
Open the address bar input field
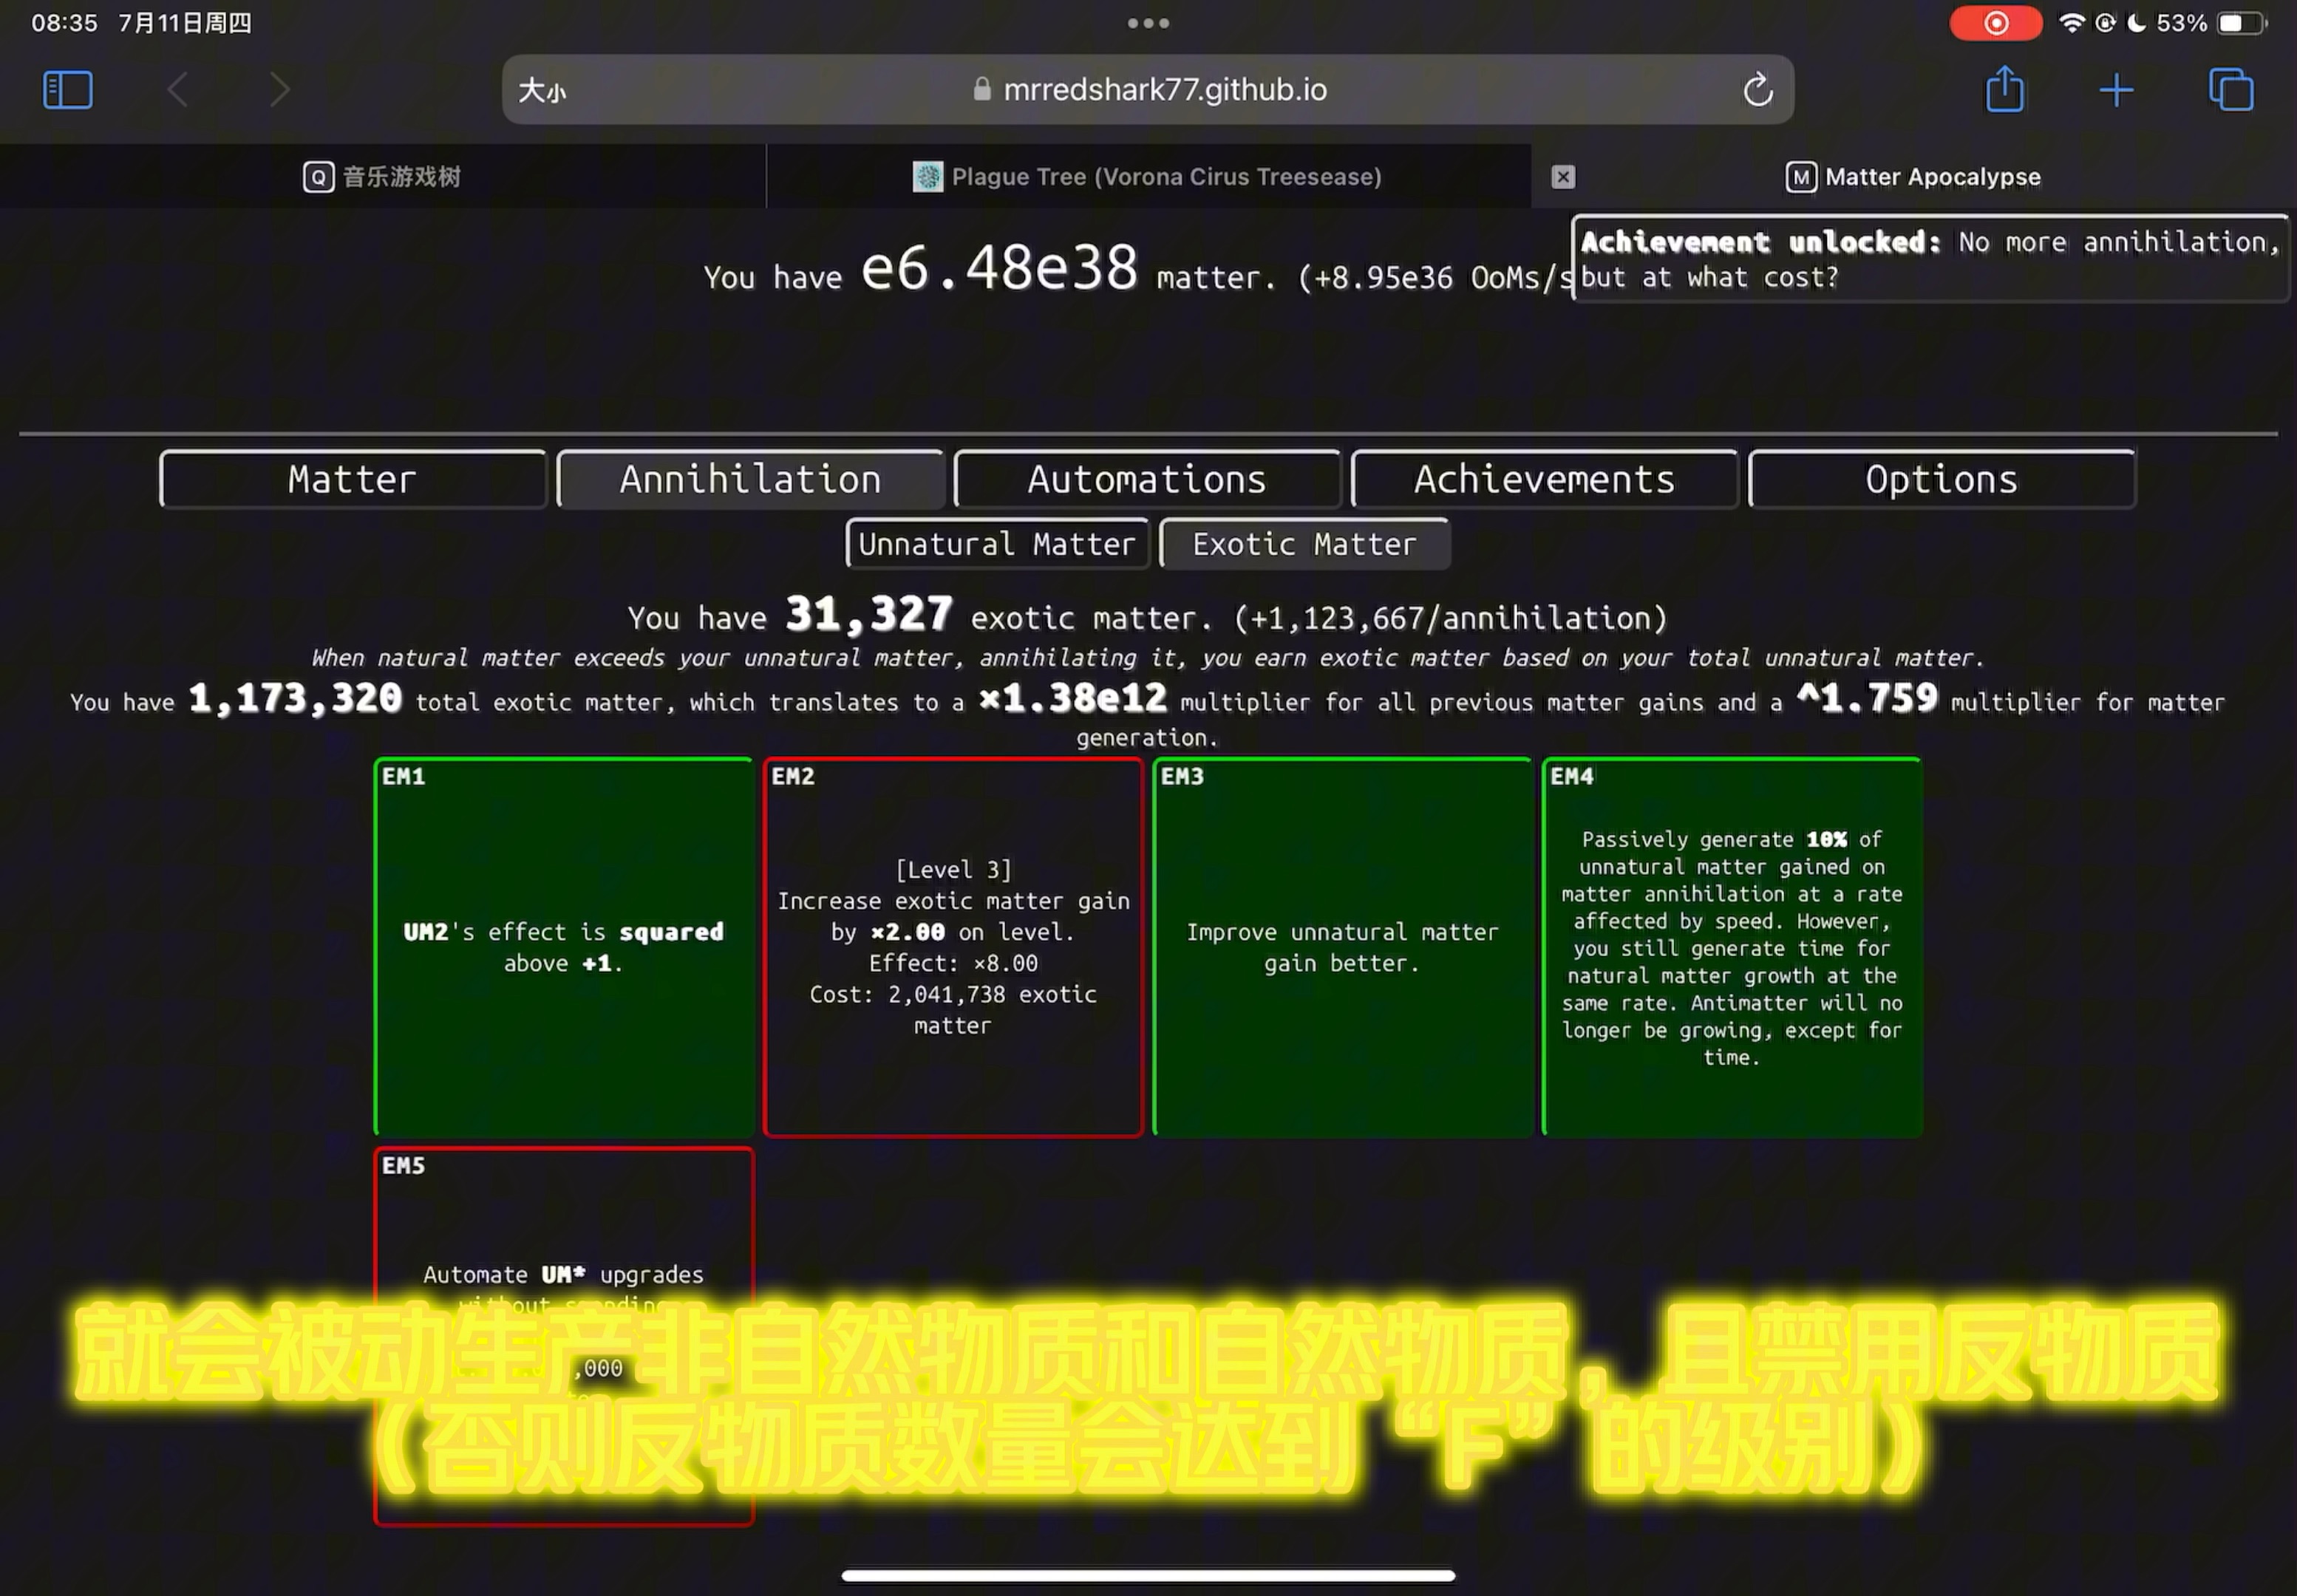(1148, 89)
